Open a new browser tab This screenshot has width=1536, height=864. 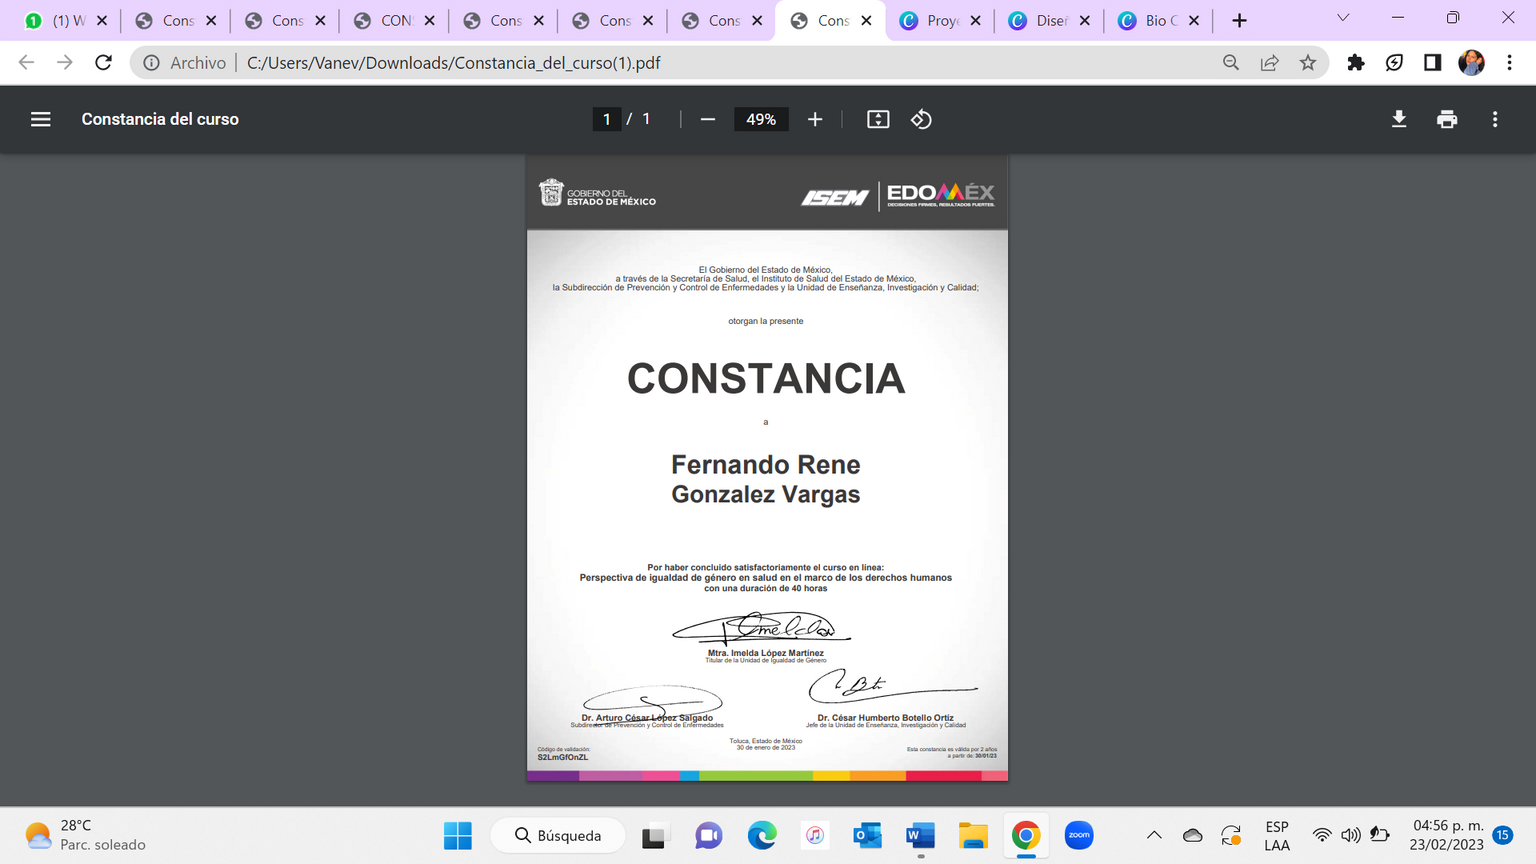[1239, 20]
